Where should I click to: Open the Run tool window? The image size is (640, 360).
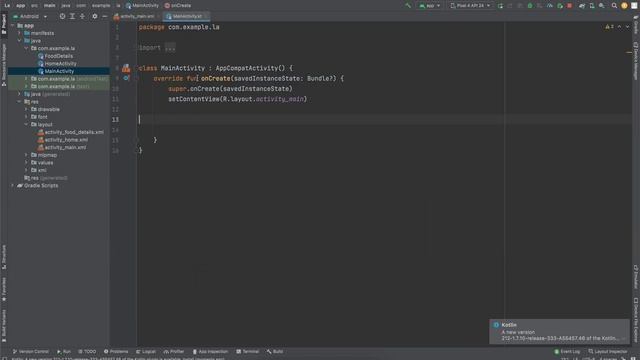pos(64,351)
